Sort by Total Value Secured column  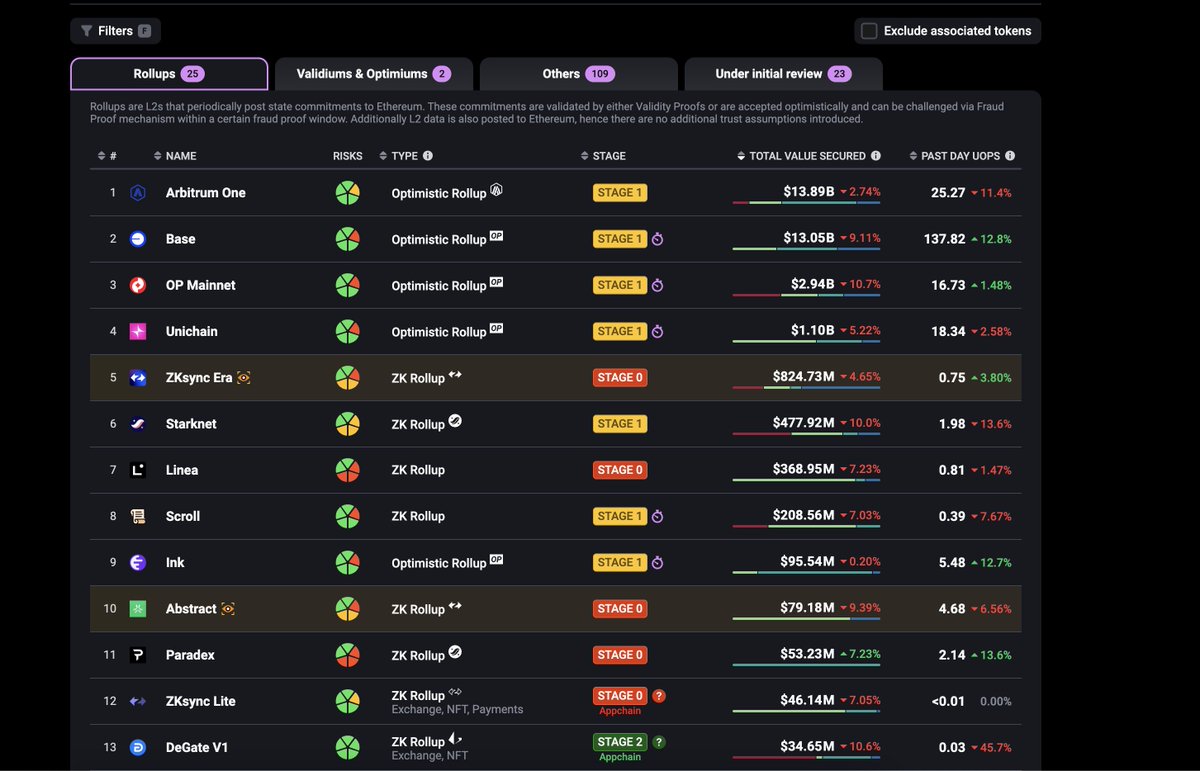pos(801,156)
